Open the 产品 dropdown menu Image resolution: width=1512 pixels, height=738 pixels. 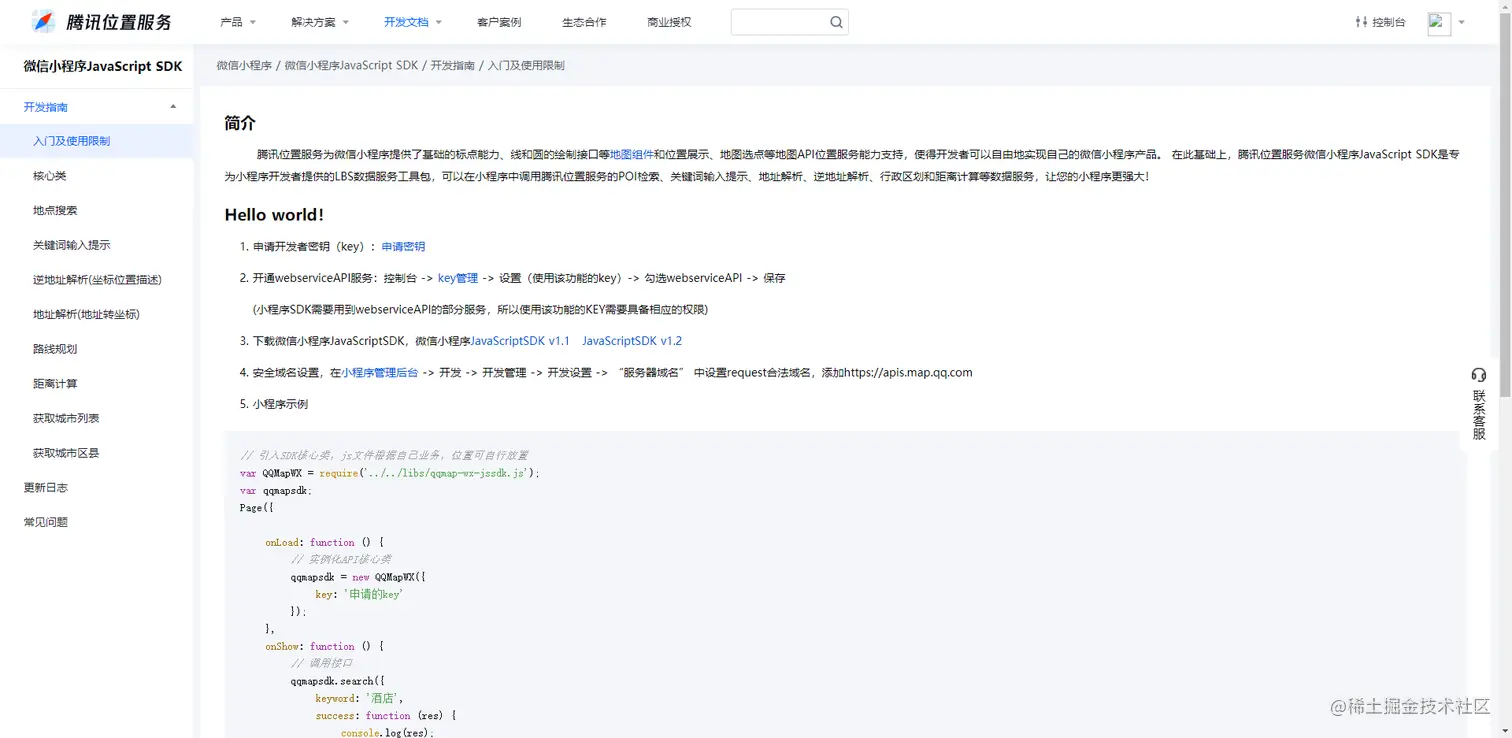pos(238,22)
